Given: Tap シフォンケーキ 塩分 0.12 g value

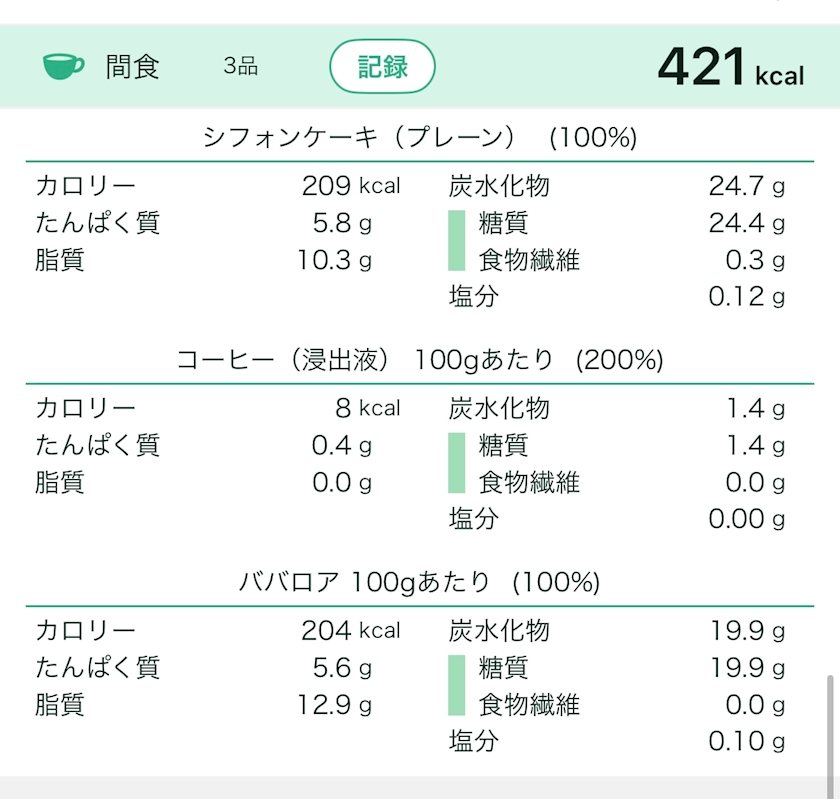Looking at the screenshot, I should [x=746, y=297].
